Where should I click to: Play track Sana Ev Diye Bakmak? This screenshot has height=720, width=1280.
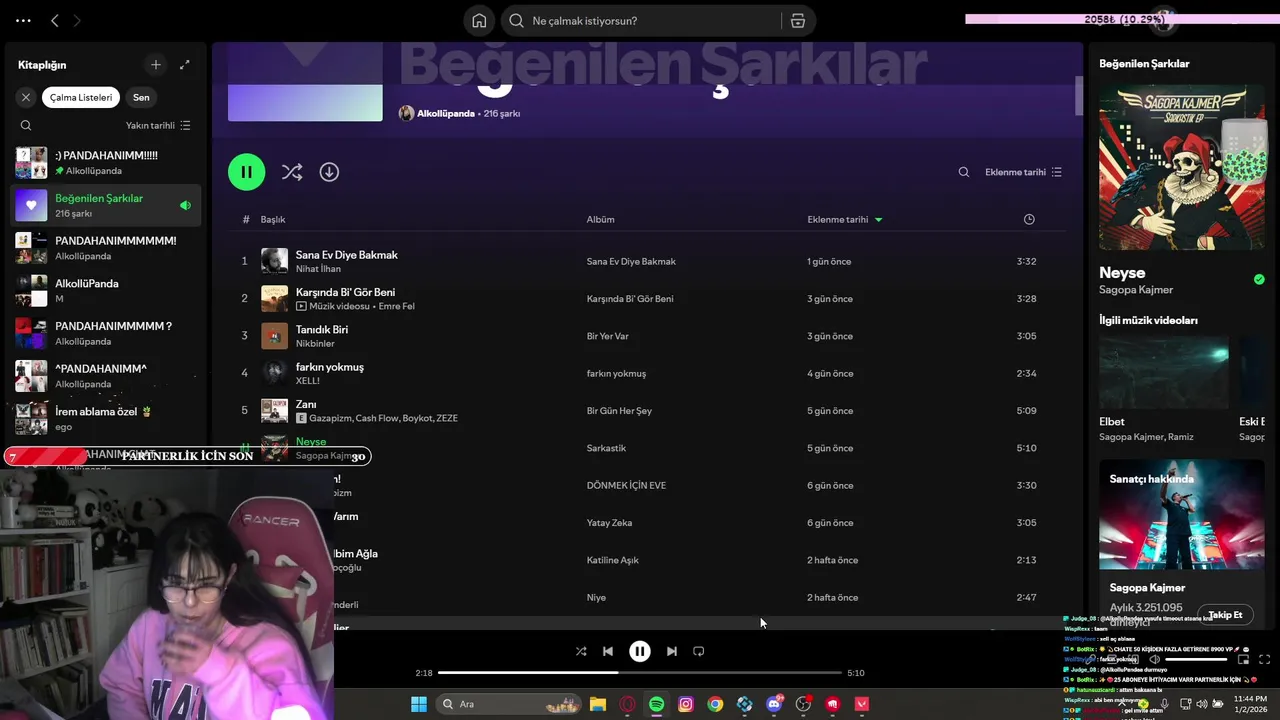(x=346, y=255)
